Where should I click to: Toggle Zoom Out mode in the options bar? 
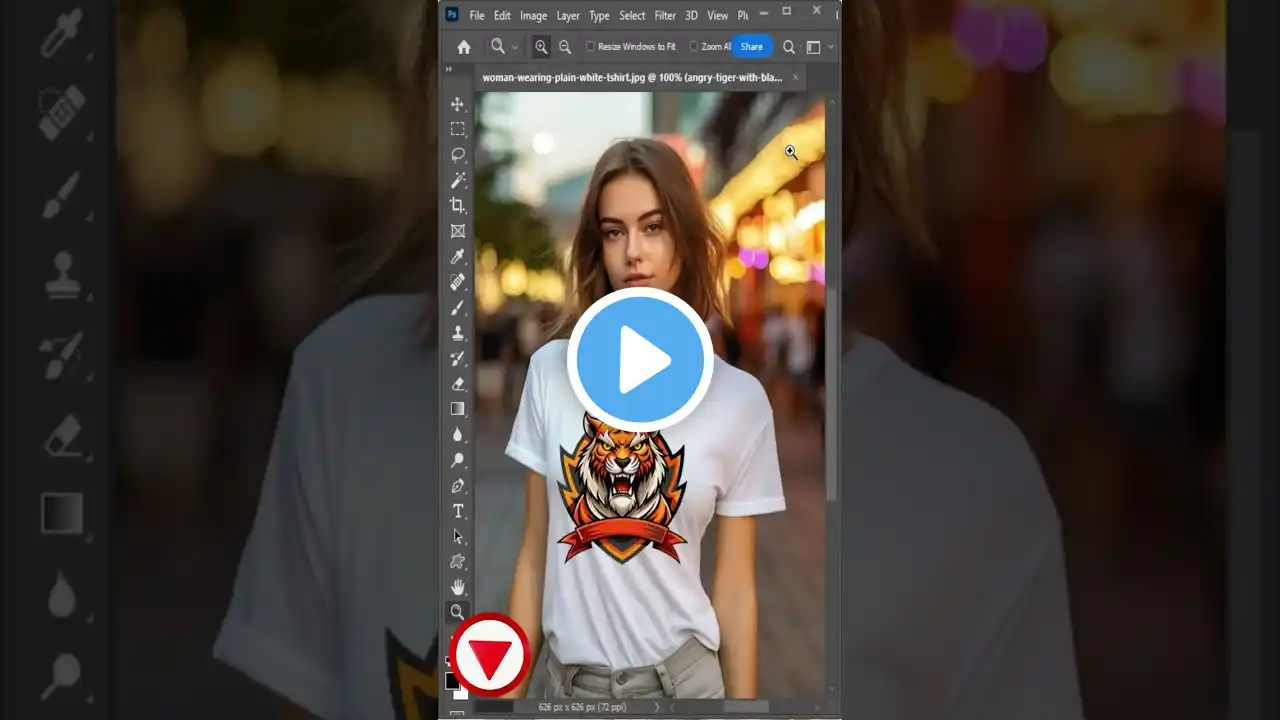click(565, 46)
